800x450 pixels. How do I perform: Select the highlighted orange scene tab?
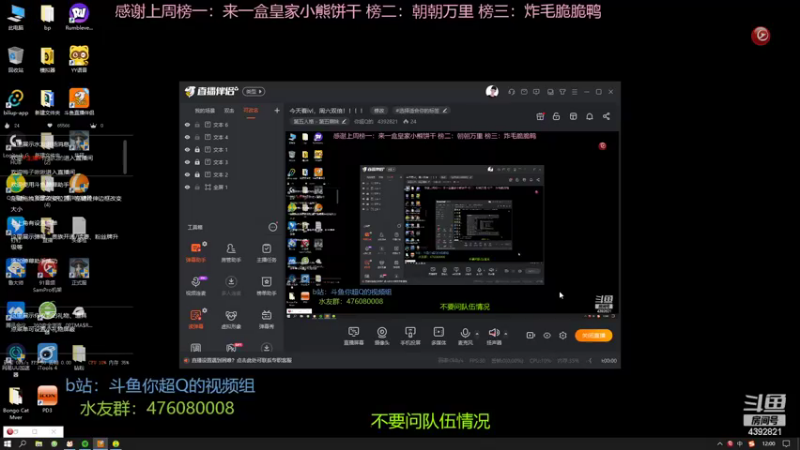pyautogui.click(x=251, y=111)
